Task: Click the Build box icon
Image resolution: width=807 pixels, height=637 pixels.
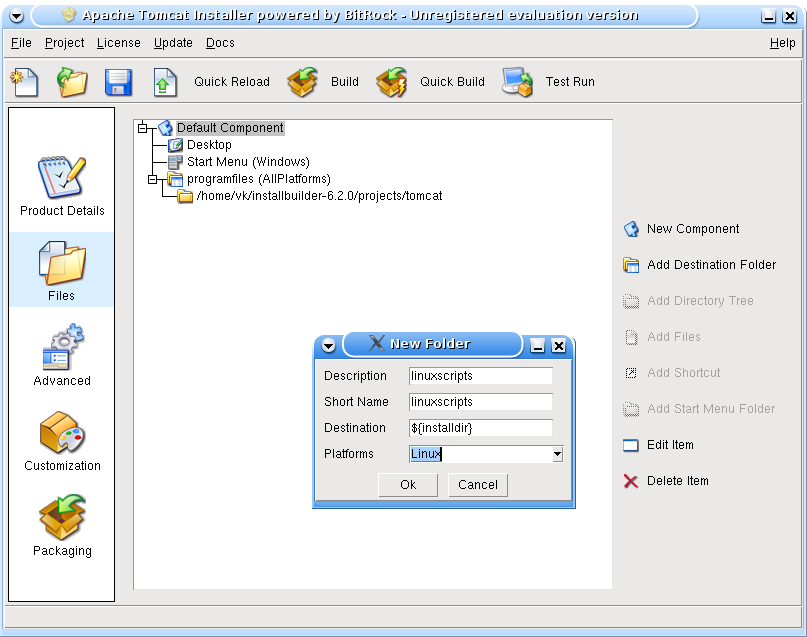Action: [303, 82]
